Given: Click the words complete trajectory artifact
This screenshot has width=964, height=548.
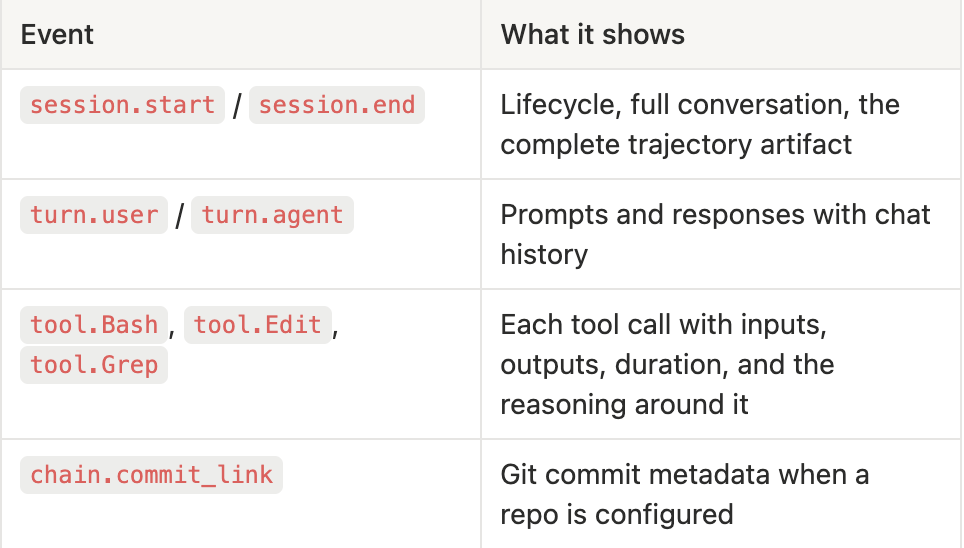Looking at the screenshot, I should [x=676, y=145].
